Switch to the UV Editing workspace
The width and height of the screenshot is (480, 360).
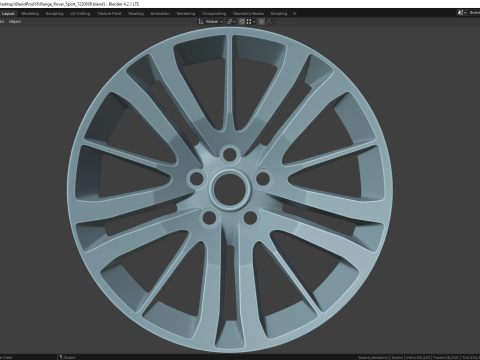coord(80,14)
